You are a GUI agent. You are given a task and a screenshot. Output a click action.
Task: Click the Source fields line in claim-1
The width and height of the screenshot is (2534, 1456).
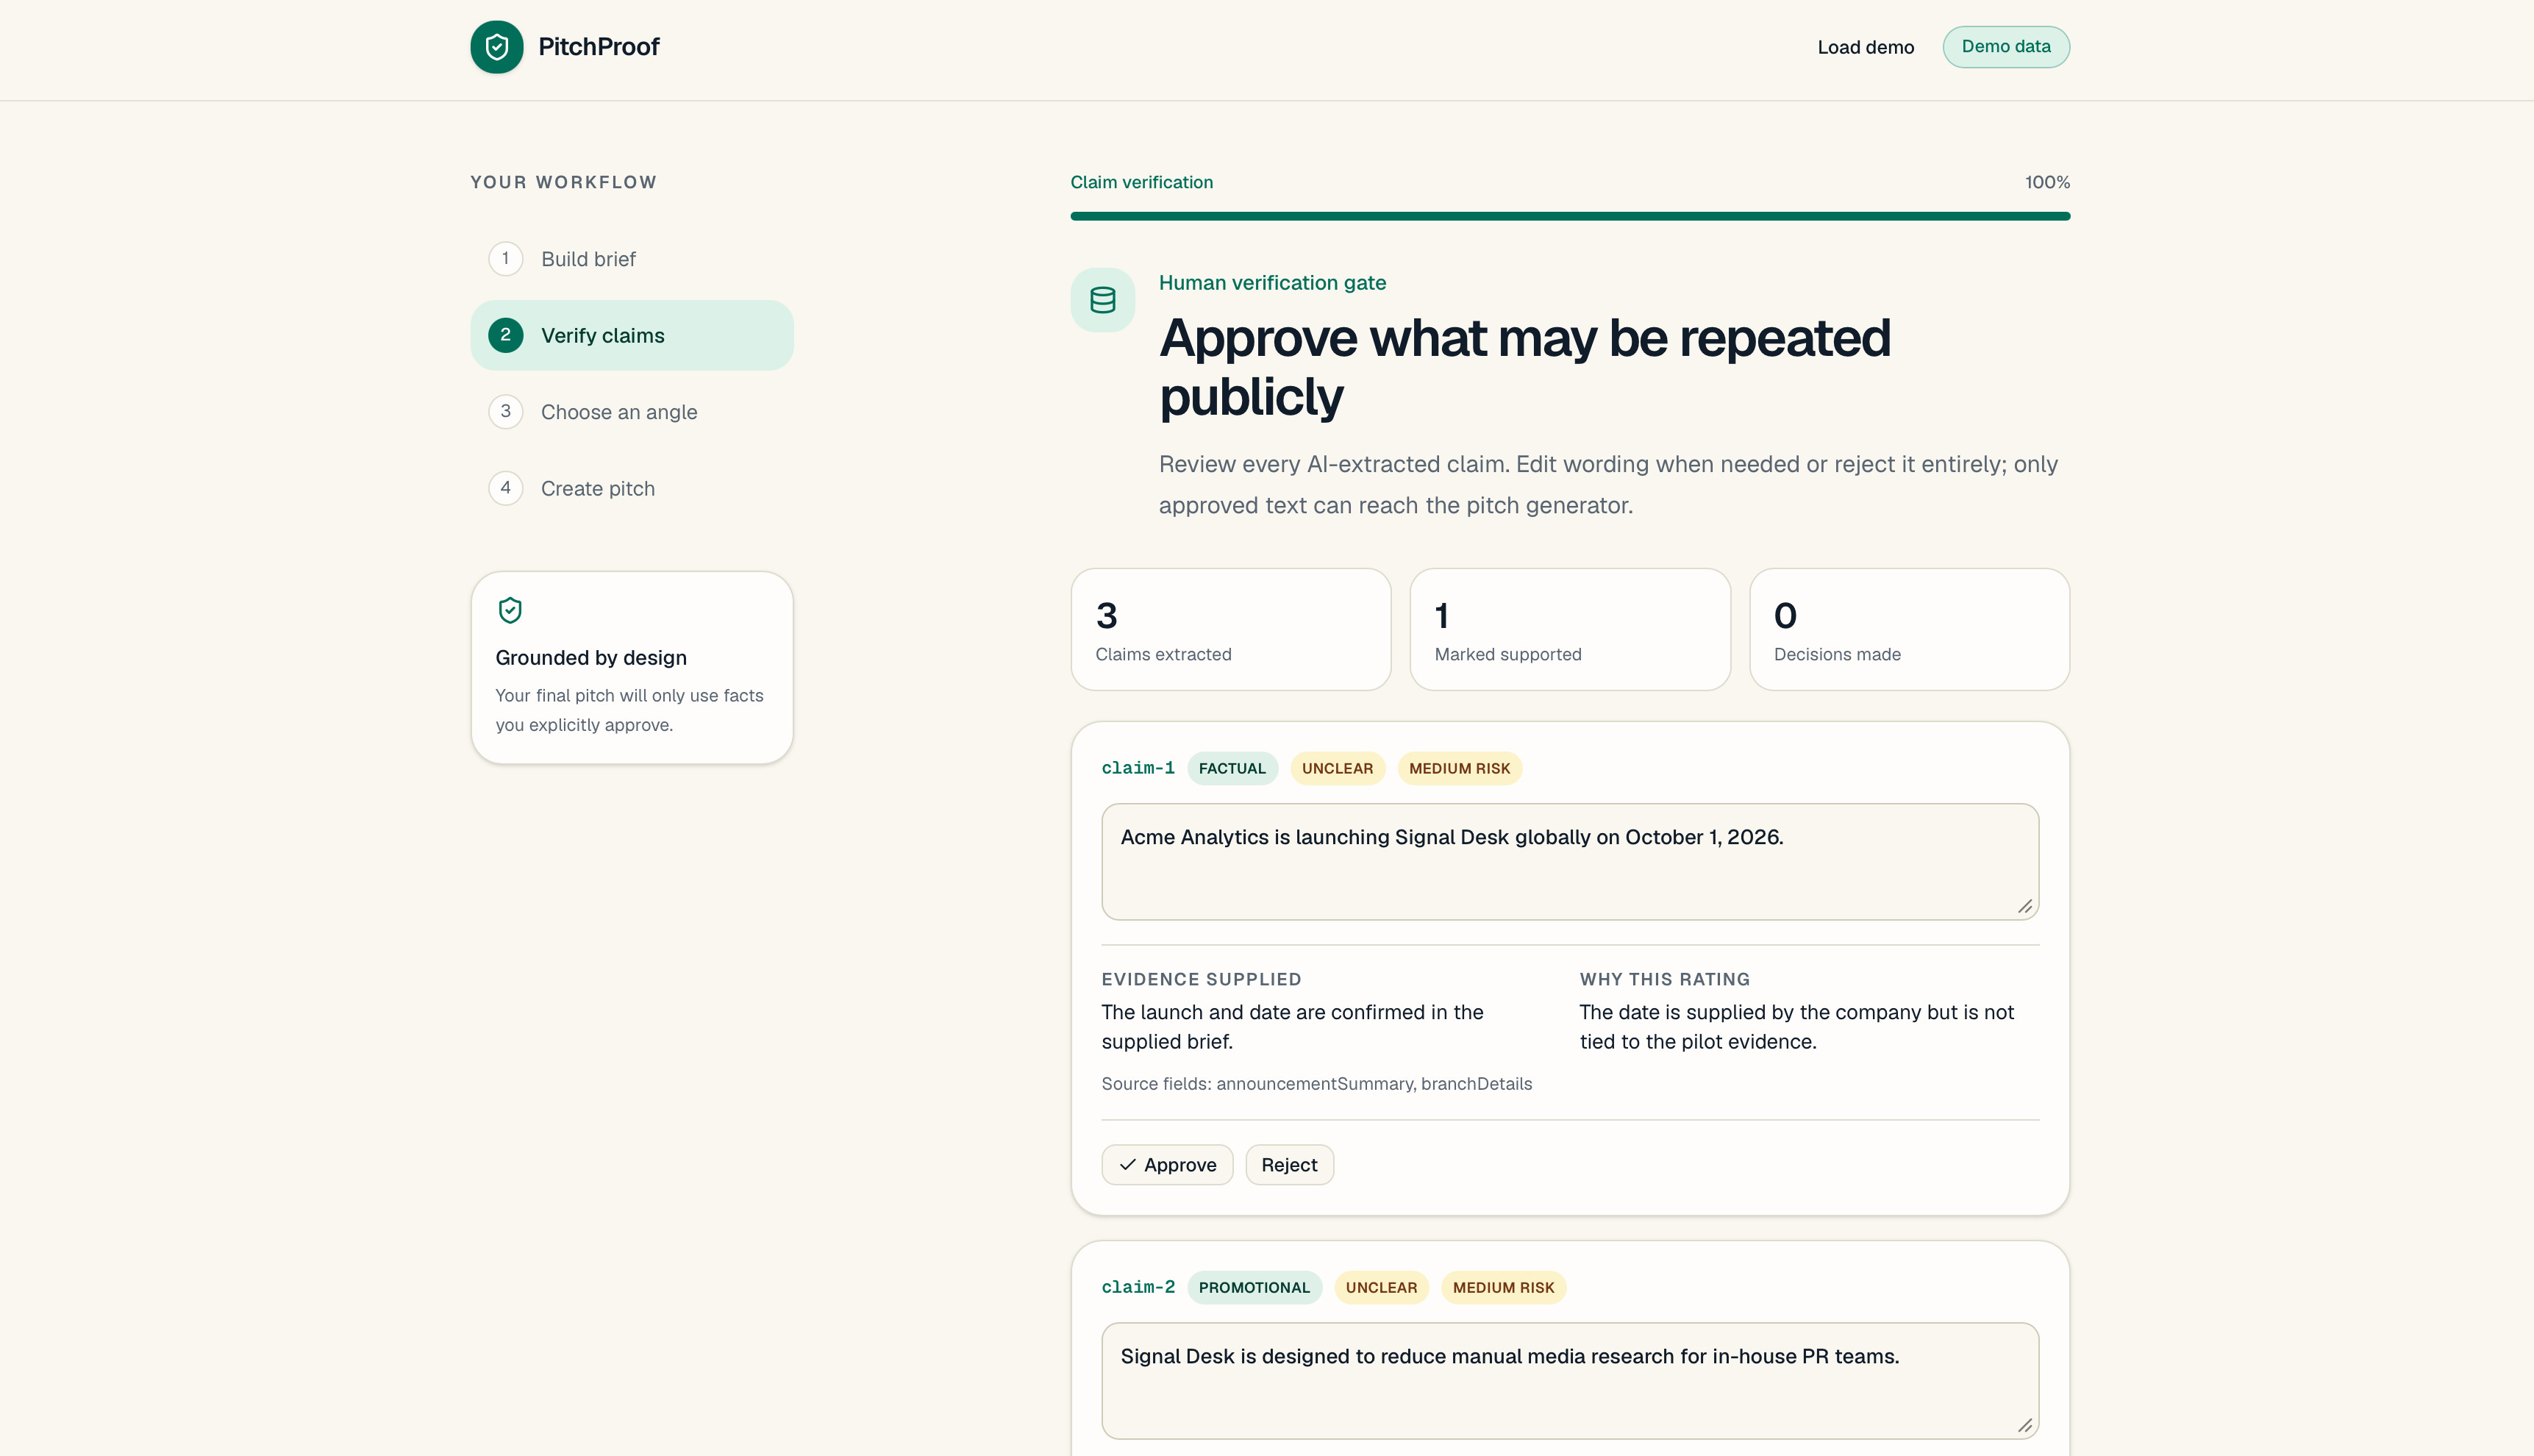(1316, 1084)
